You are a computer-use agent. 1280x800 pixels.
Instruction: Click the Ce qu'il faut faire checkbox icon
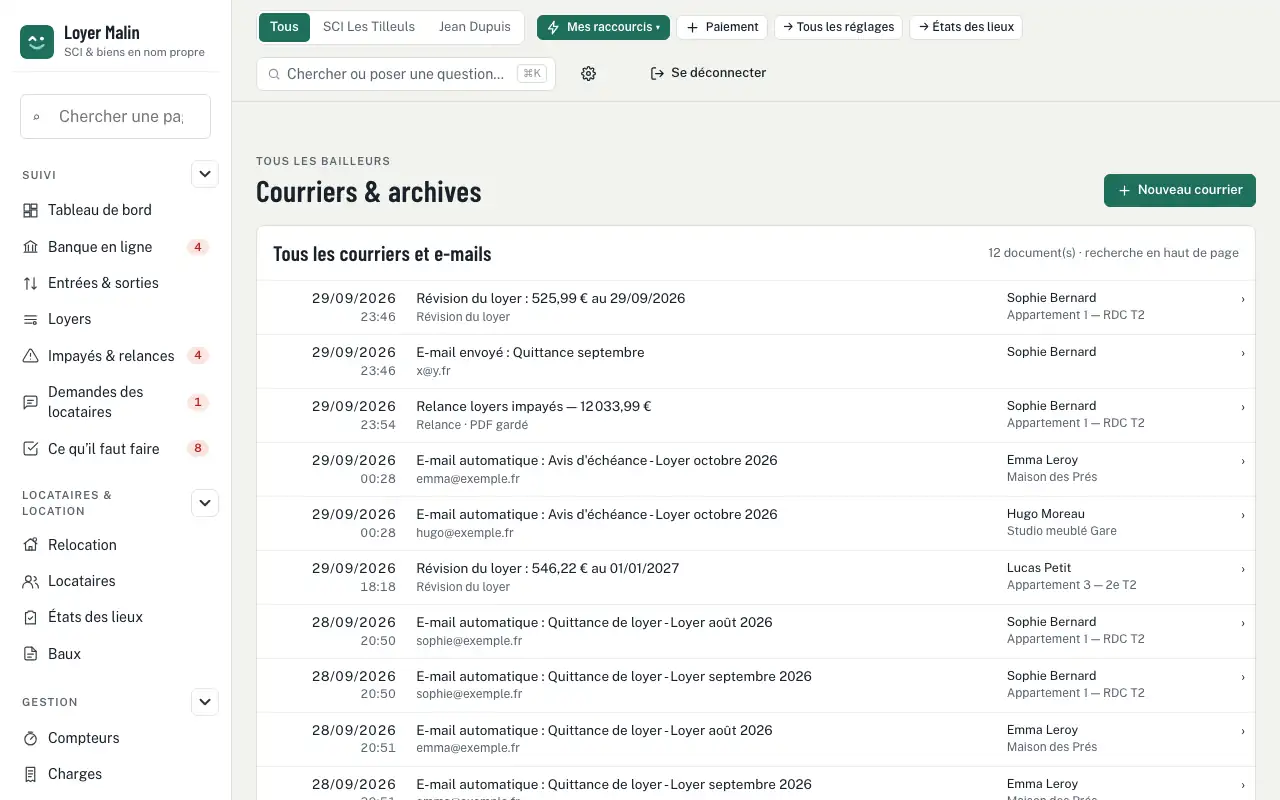30,449
